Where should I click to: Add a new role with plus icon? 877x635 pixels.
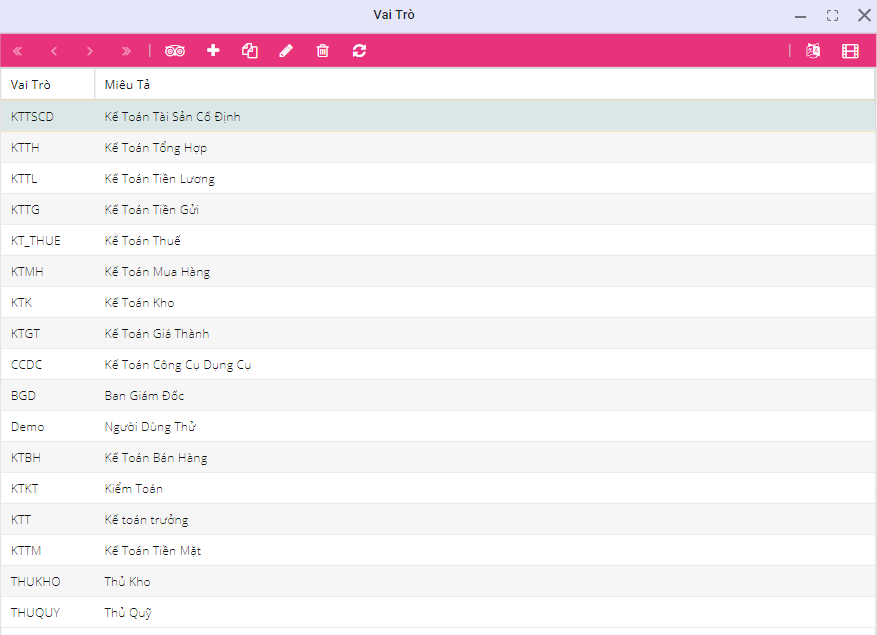213,51
